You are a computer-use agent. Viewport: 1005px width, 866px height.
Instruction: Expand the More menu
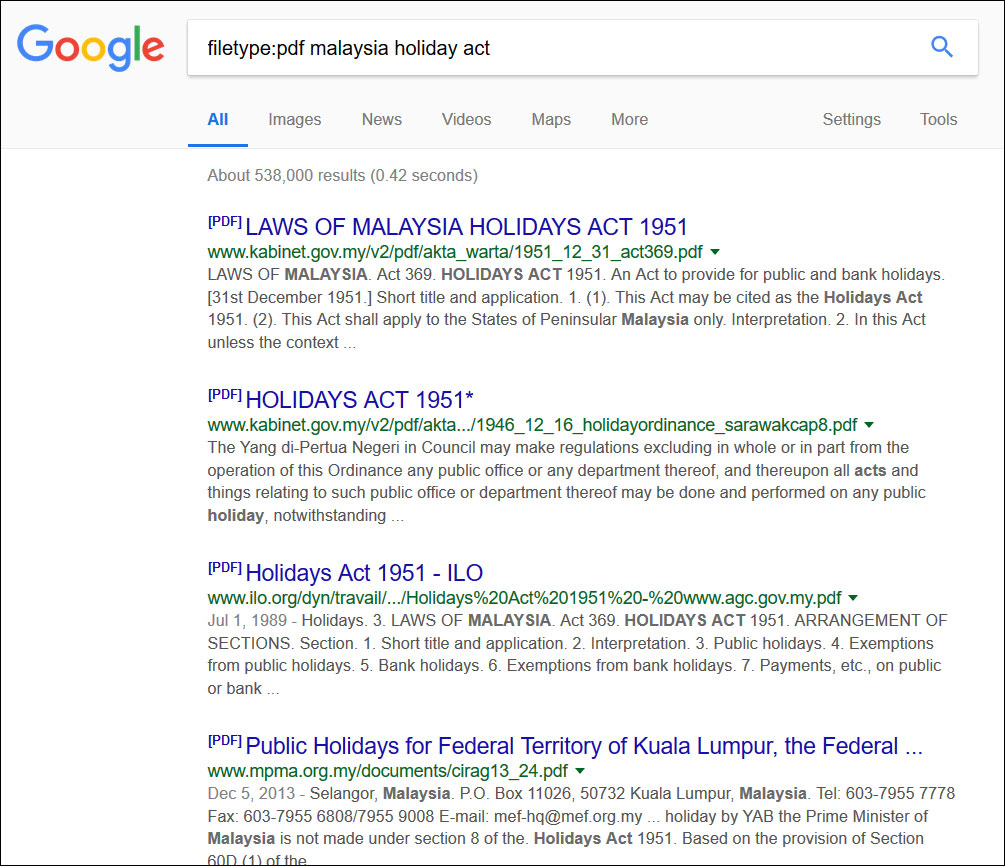tap(629, 119)
